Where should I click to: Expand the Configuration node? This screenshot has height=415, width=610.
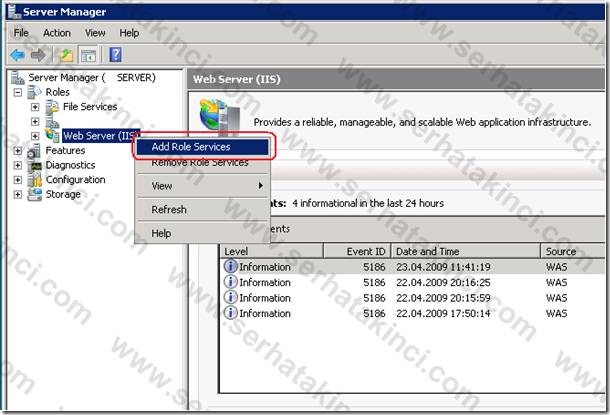(18, 180)
